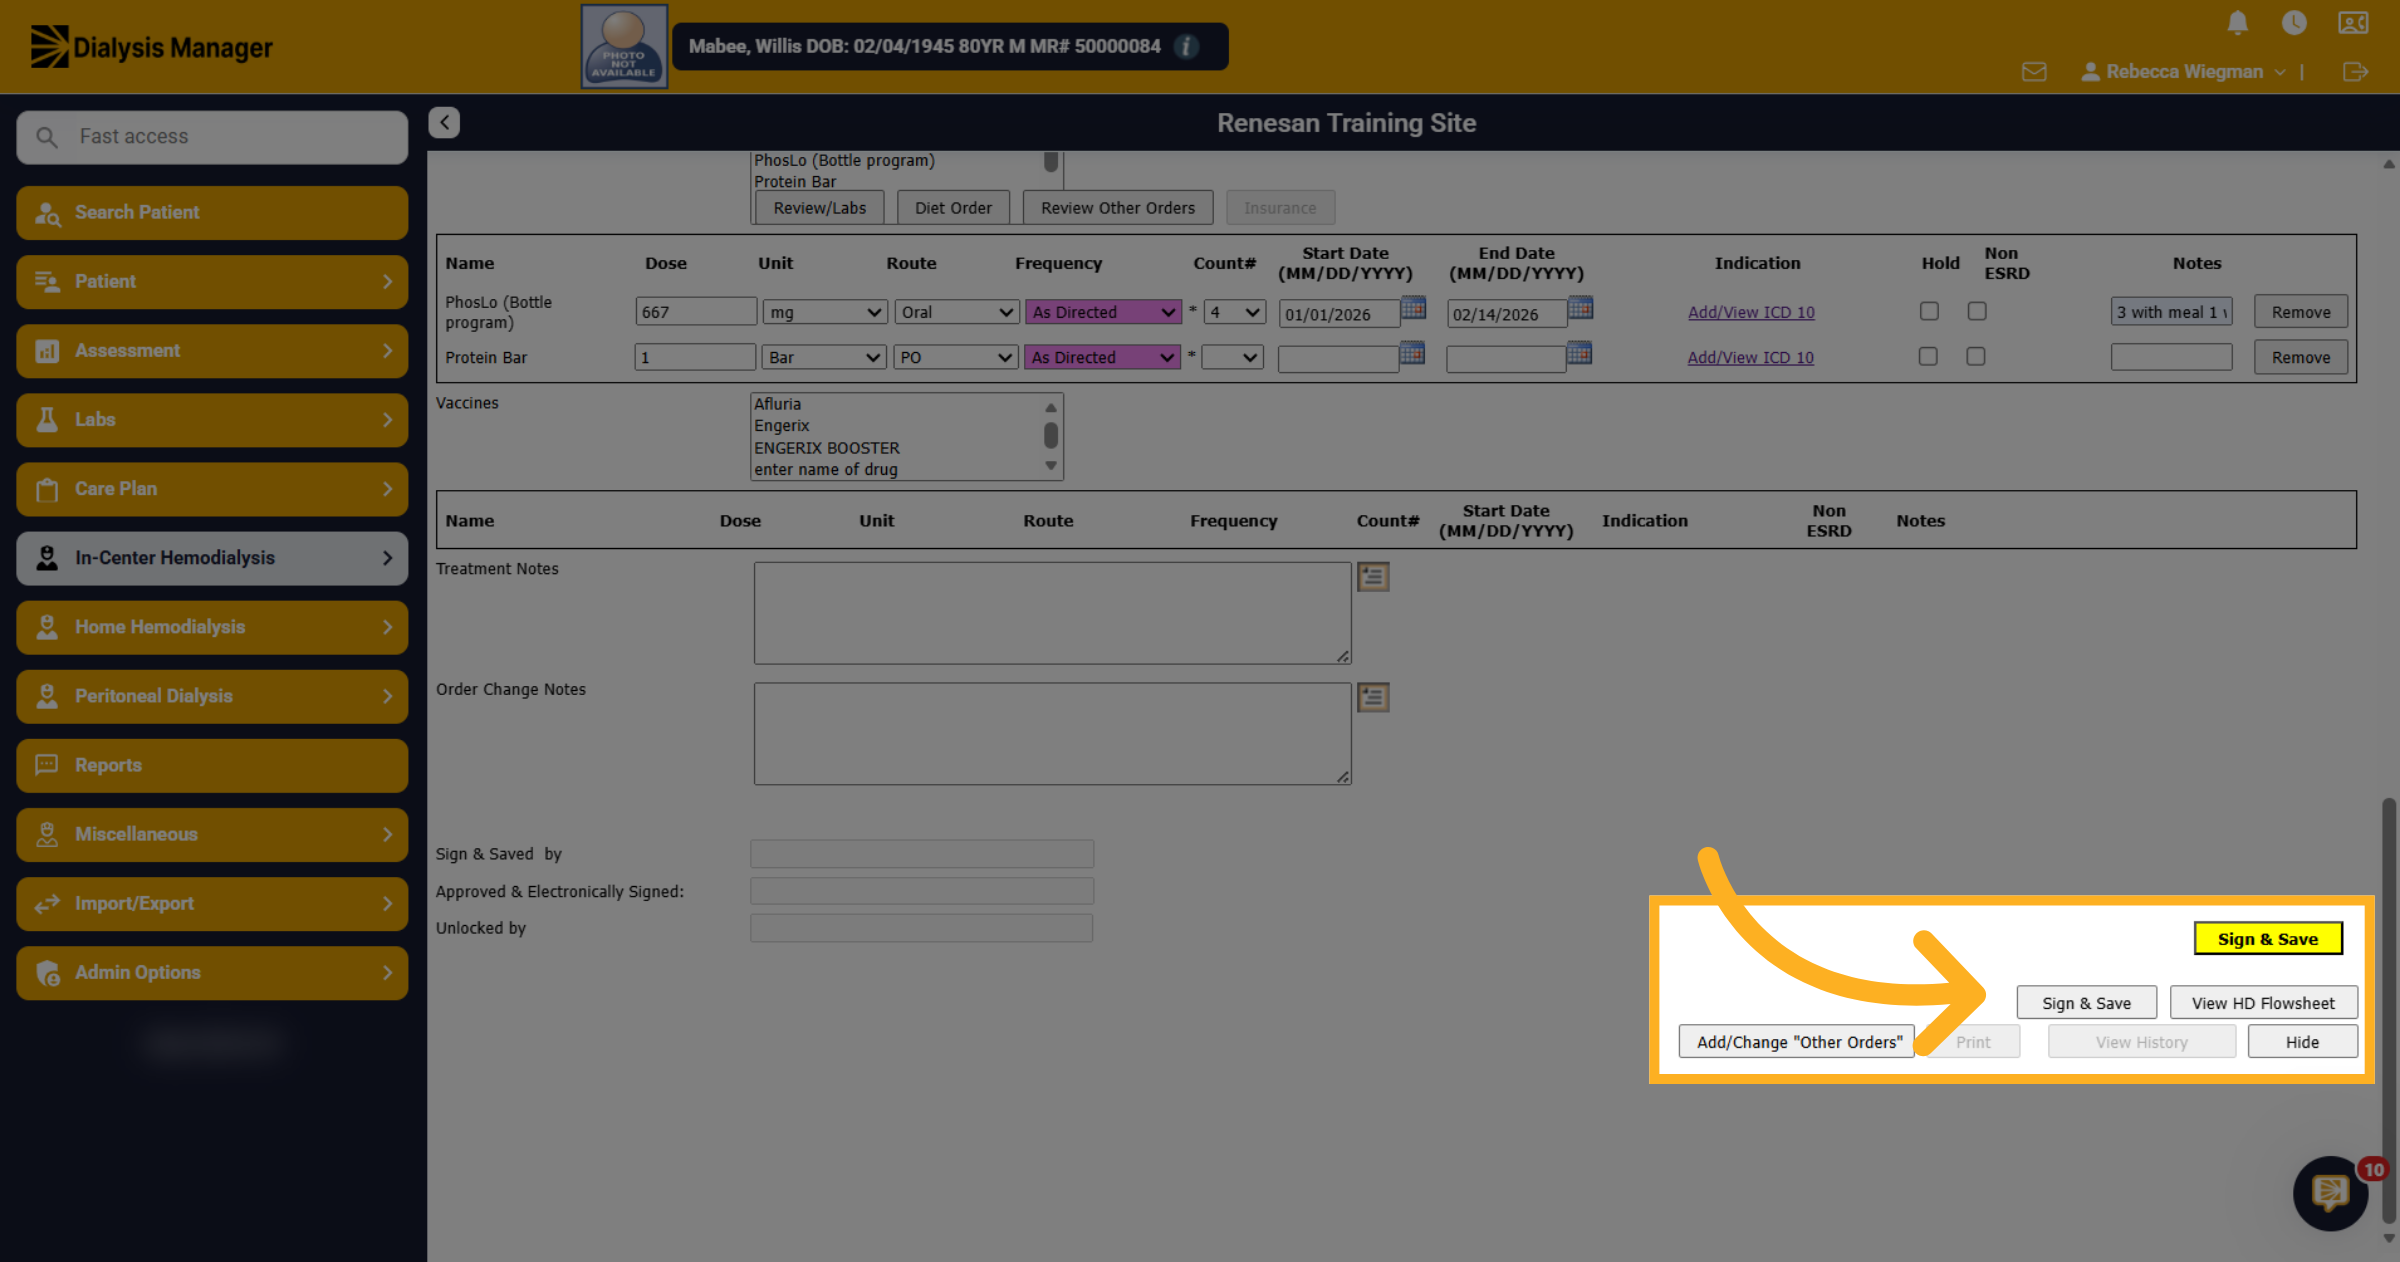The image size is (2400, 1262).
Task: Click the yellow Sign & Save button
Action: pyautogui.click(x=2268, y=939)
